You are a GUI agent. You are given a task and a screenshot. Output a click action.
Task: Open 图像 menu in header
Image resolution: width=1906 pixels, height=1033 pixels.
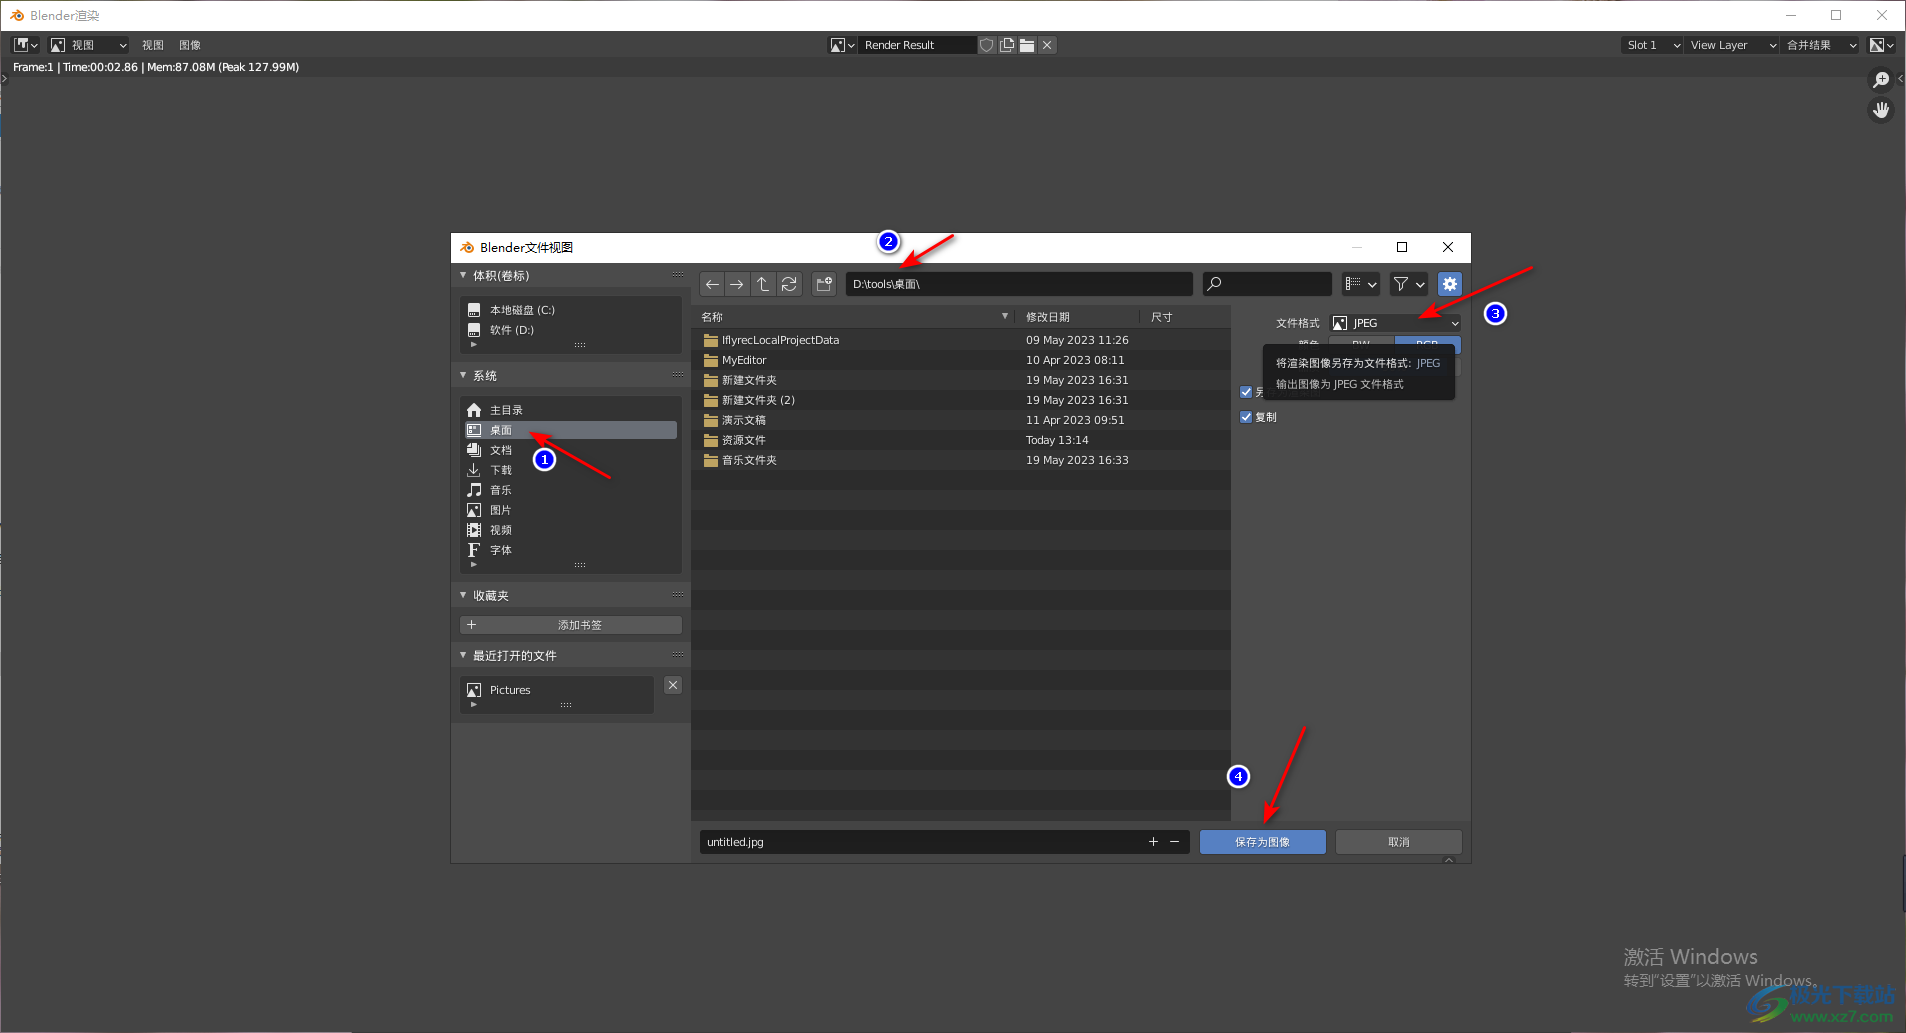[x=190, y=45]
